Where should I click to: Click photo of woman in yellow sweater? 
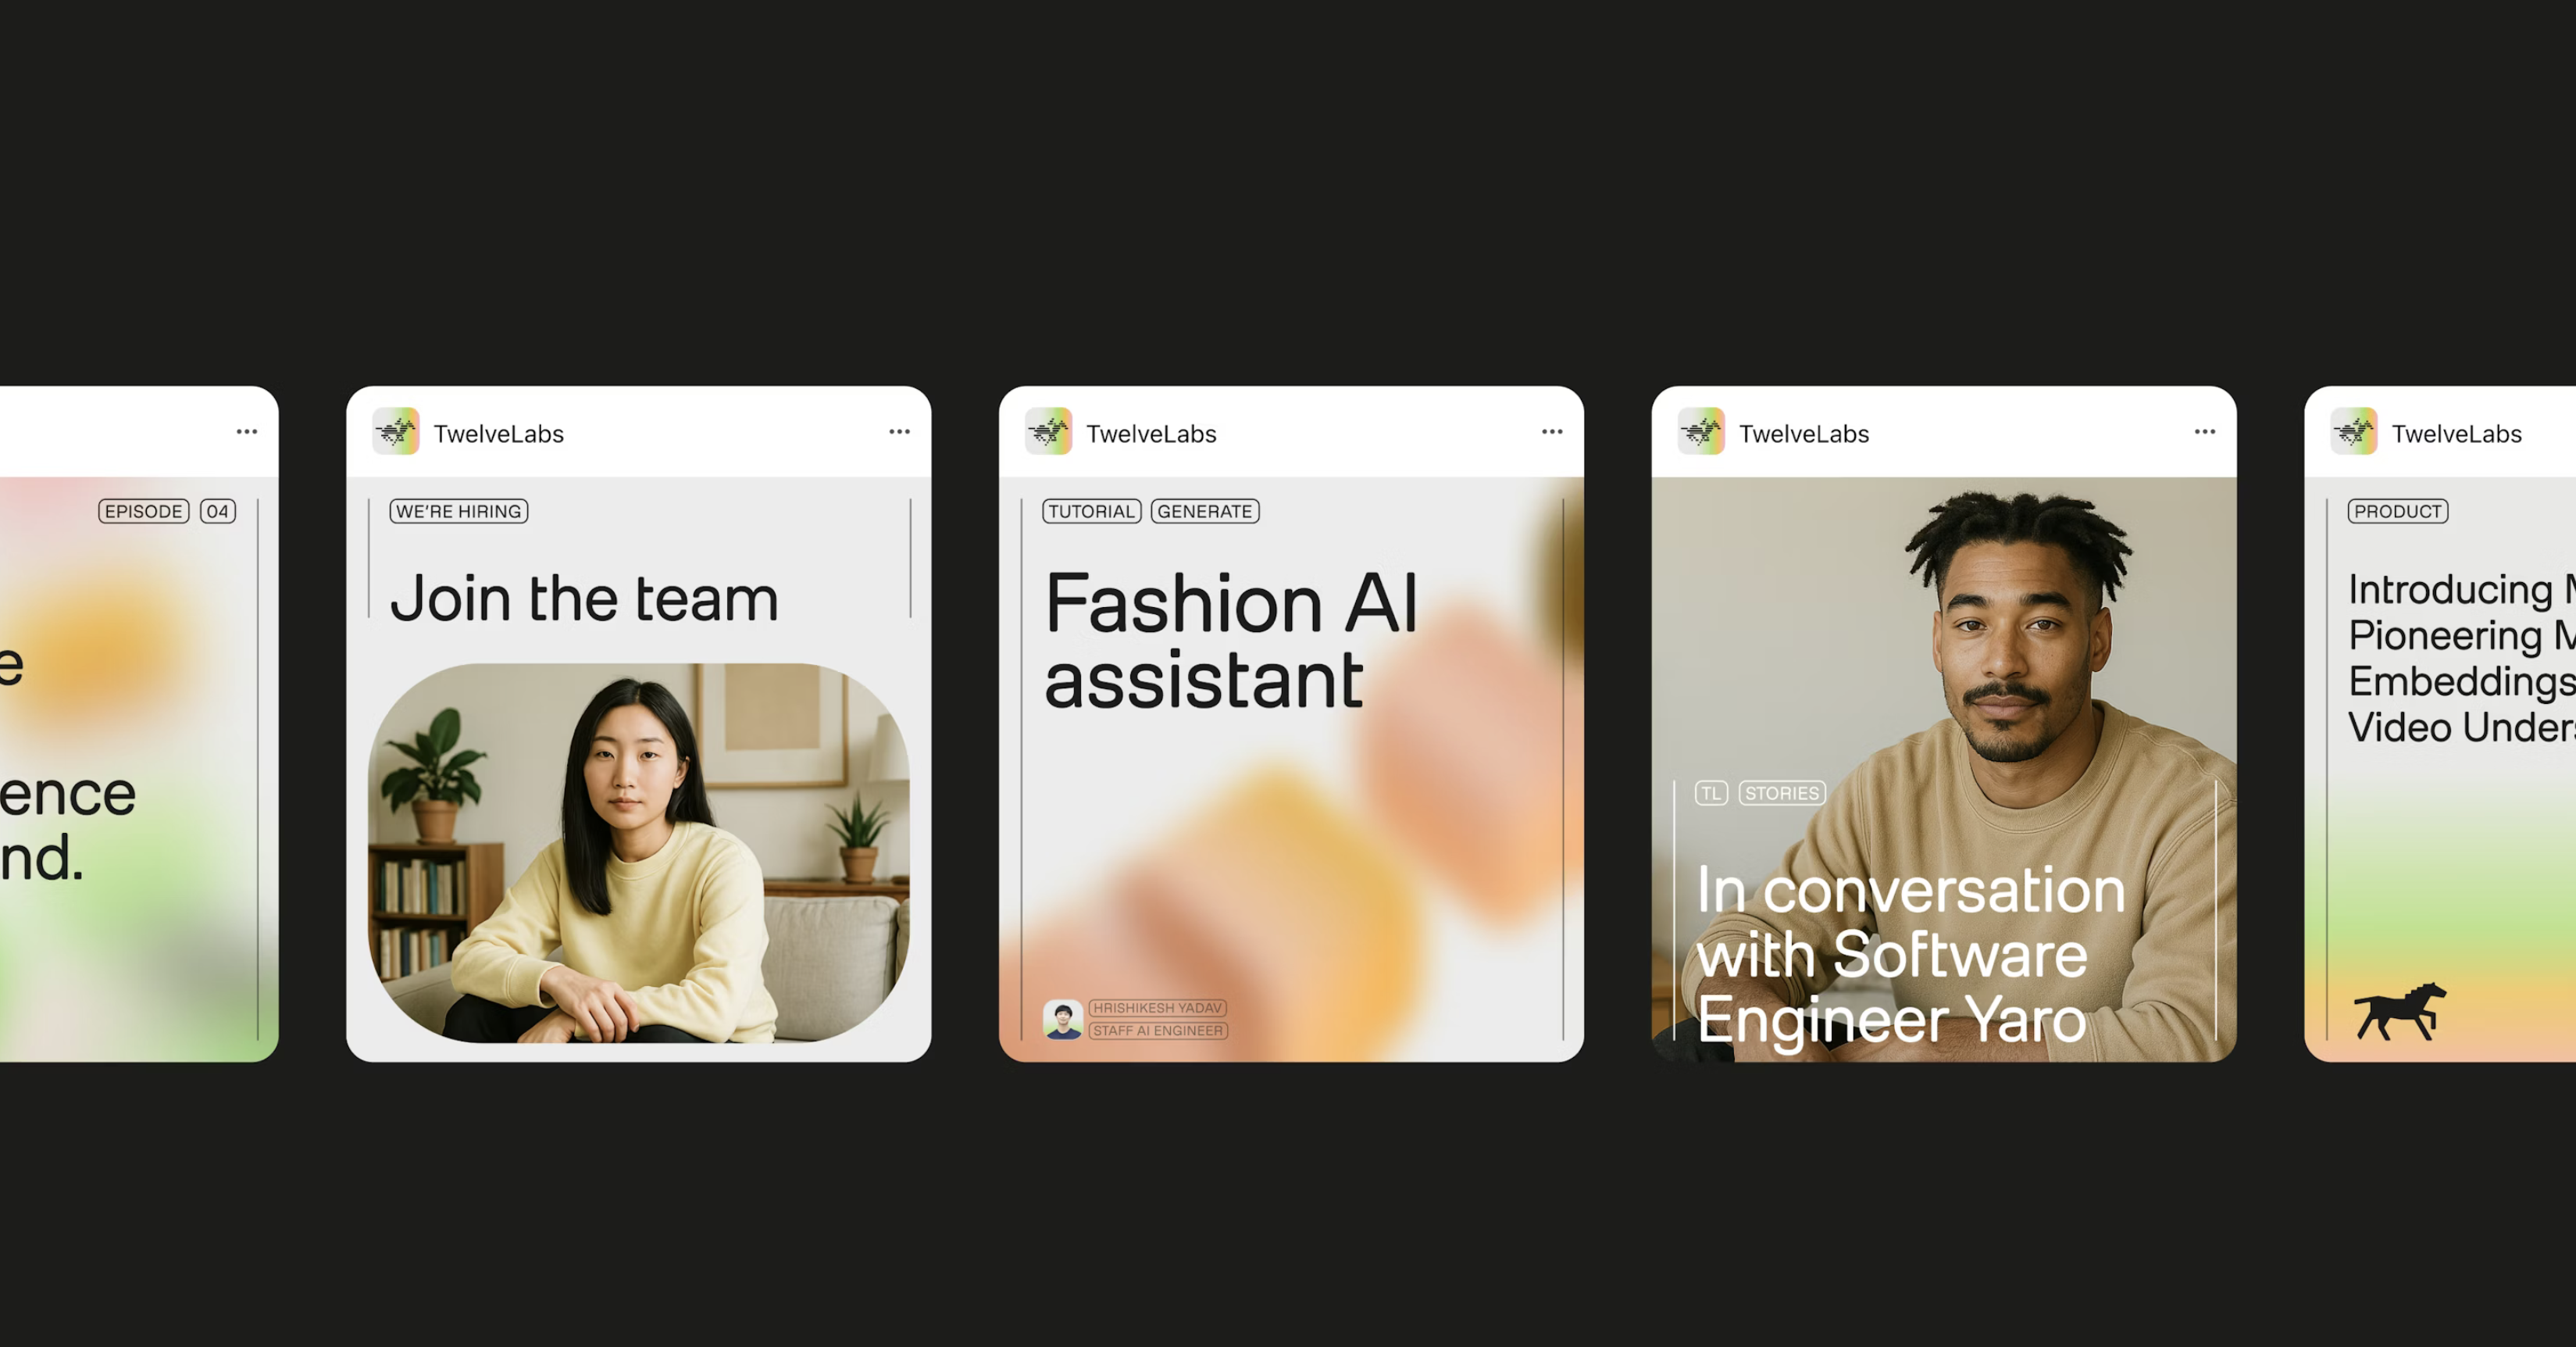(638, 852)
